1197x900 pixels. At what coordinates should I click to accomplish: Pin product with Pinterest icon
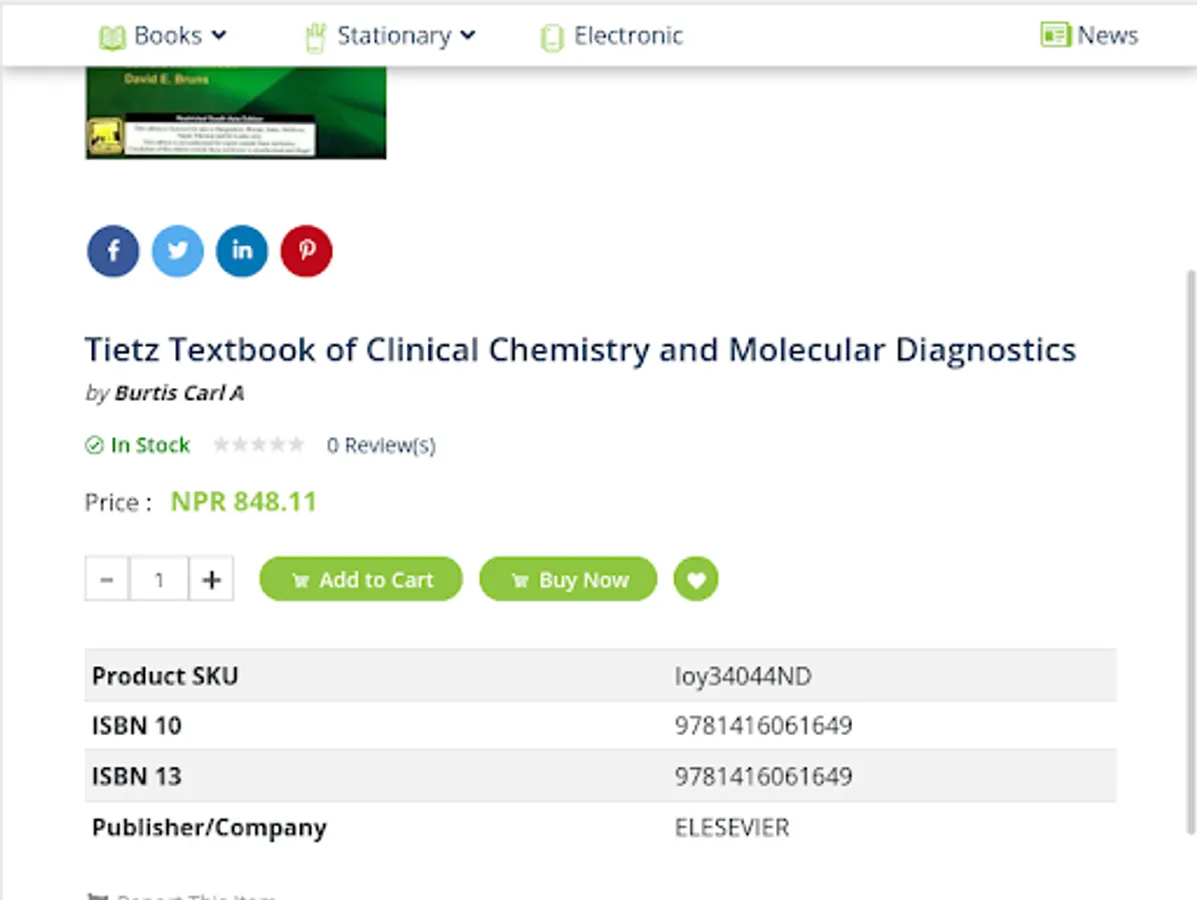[307, 251]
